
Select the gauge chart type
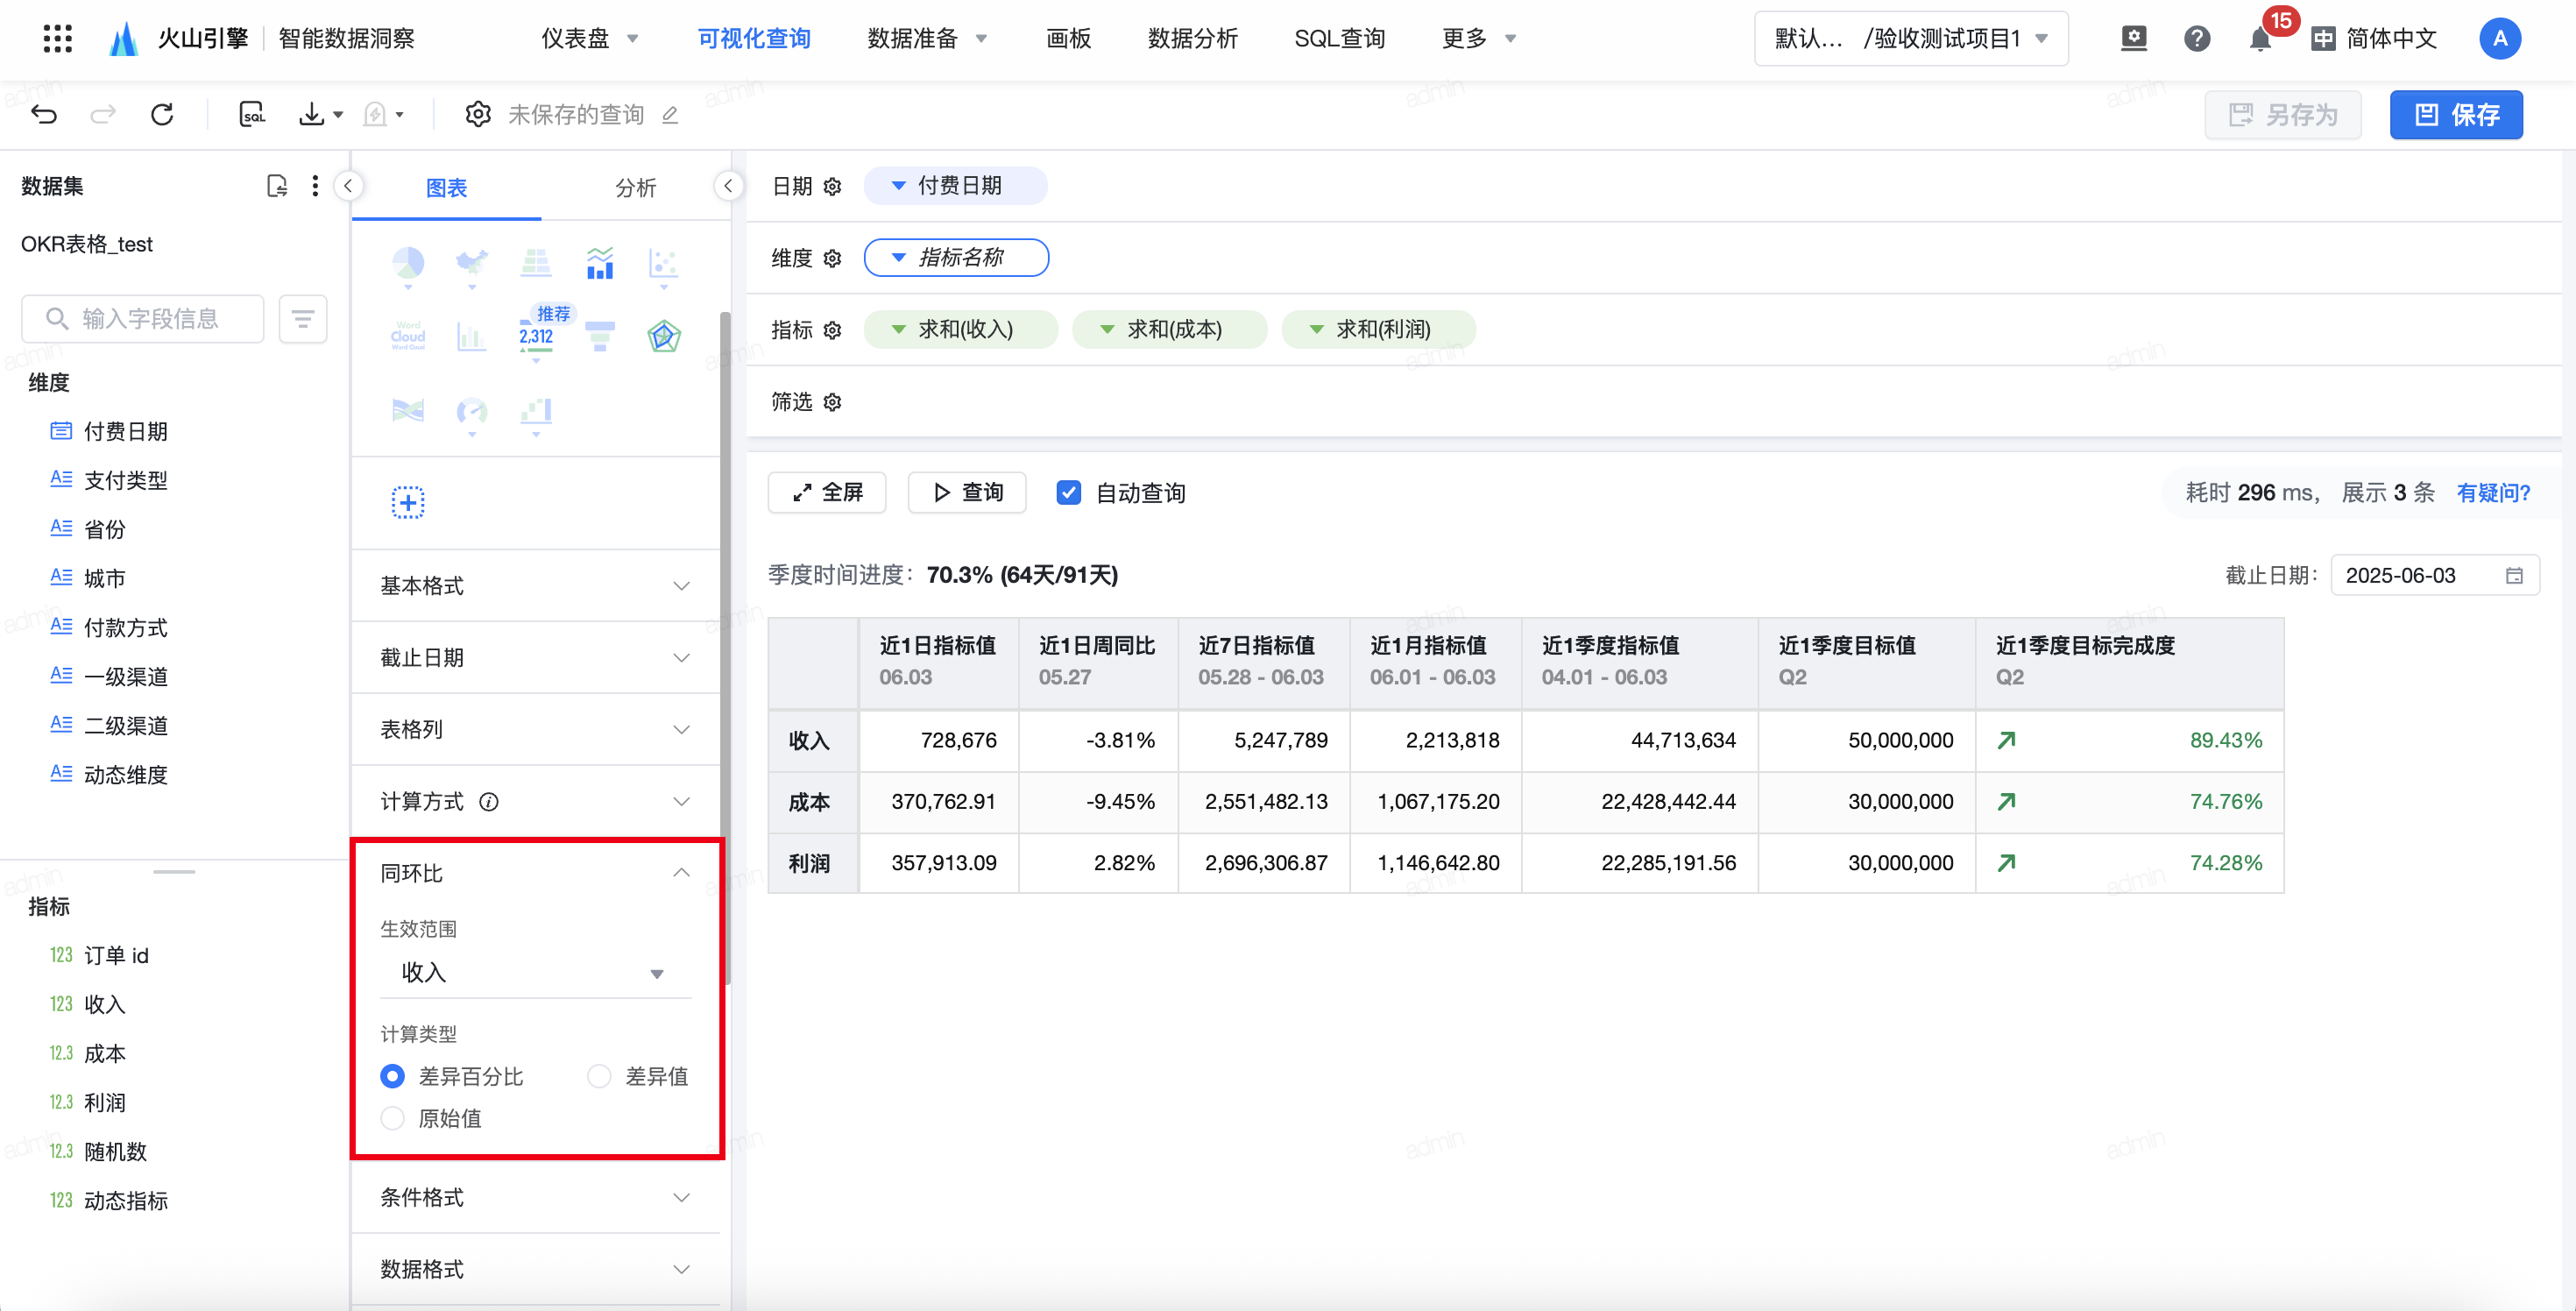[x=471, y=410]
